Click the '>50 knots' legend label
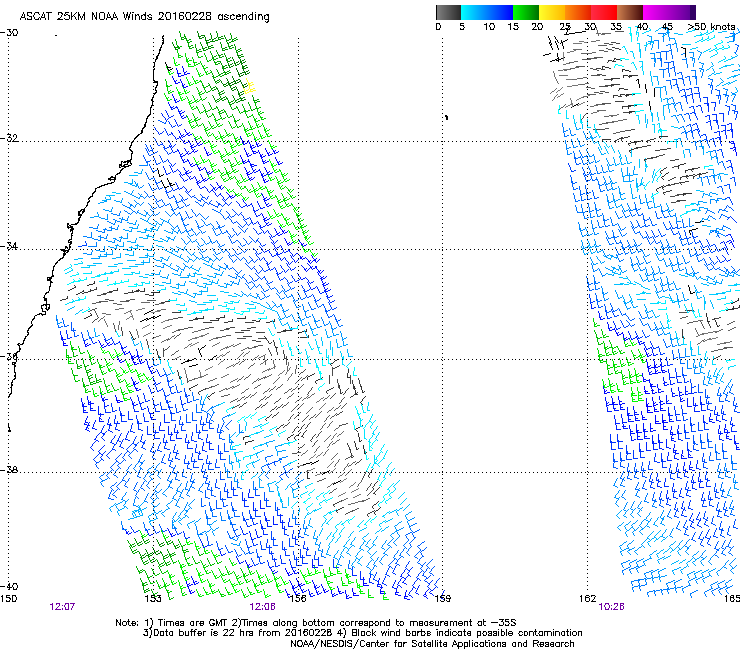Viewport: 740px width, 650px height. click(x=711, y=27)
